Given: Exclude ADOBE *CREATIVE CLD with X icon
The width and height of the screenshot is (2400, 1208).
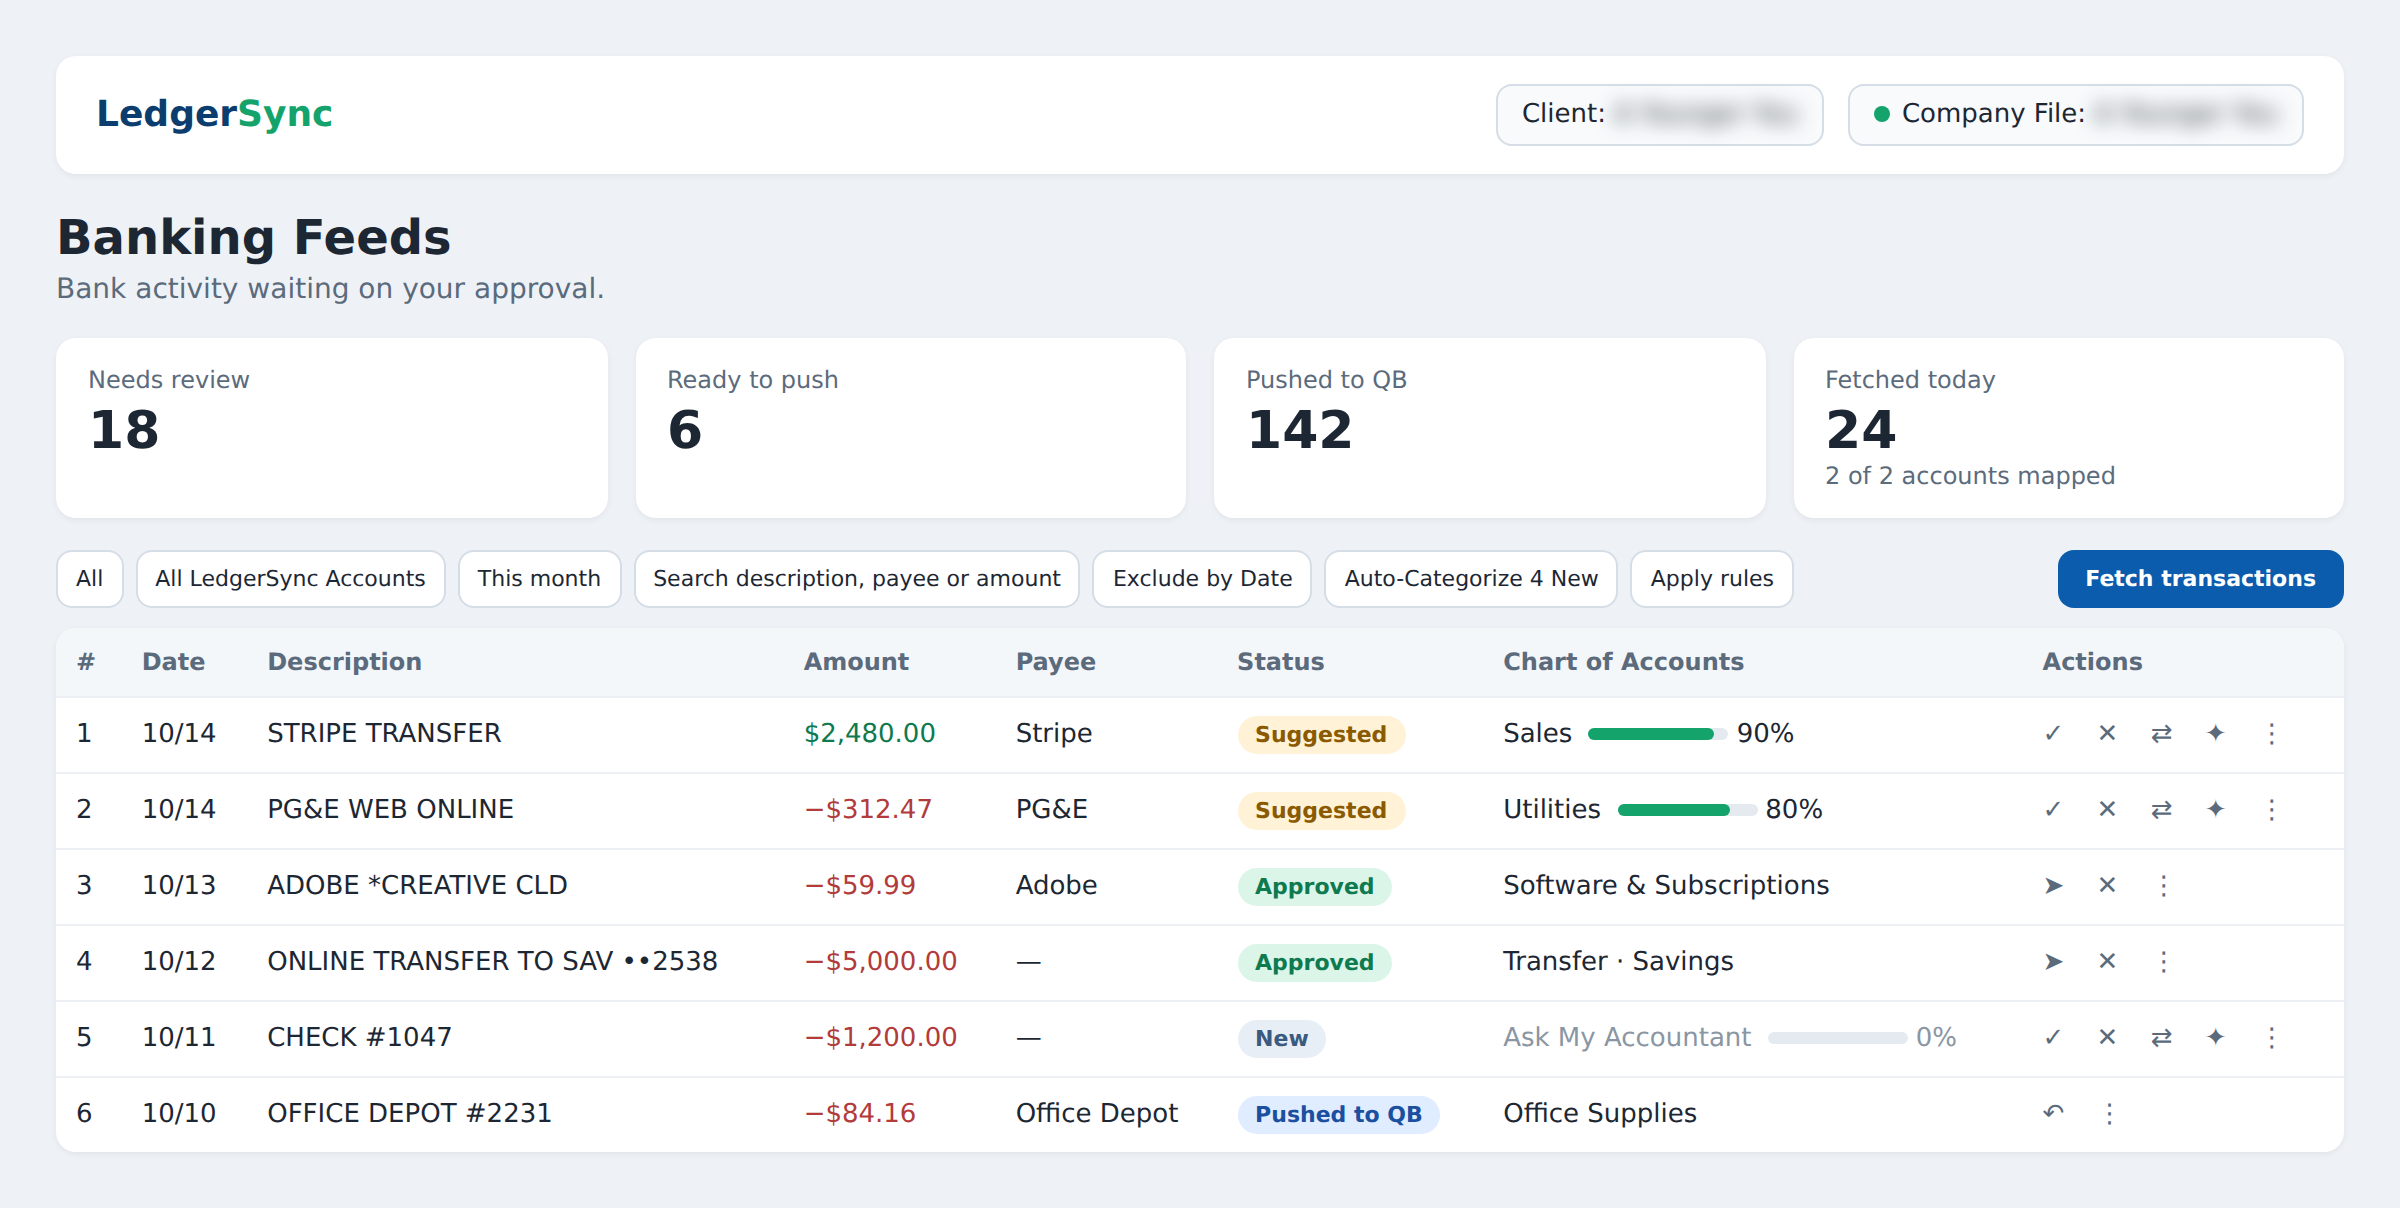Looking at the screenshot, I should coord(2107,885).
